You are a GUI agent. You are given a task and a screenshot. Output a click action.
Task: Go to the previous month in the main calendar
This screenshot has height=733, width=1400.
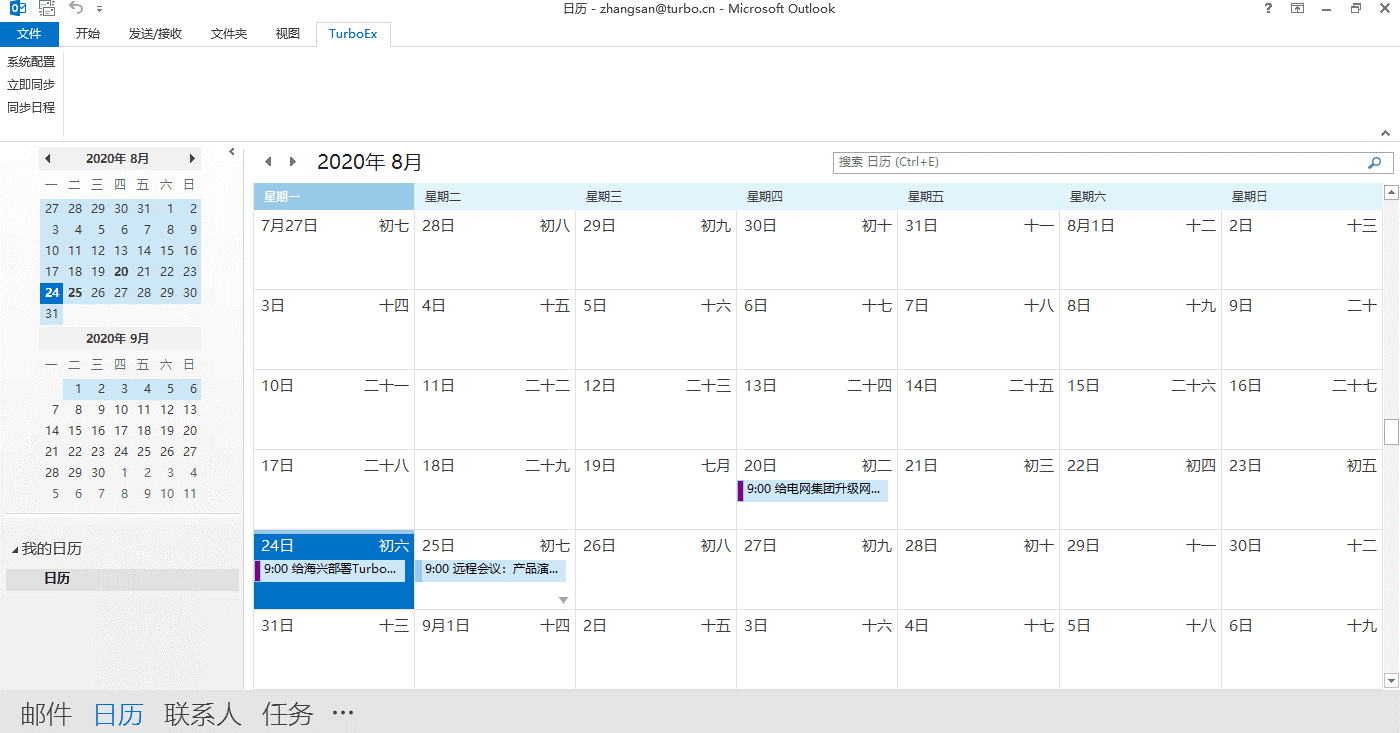pyautogui.click(x=268, y=162)
